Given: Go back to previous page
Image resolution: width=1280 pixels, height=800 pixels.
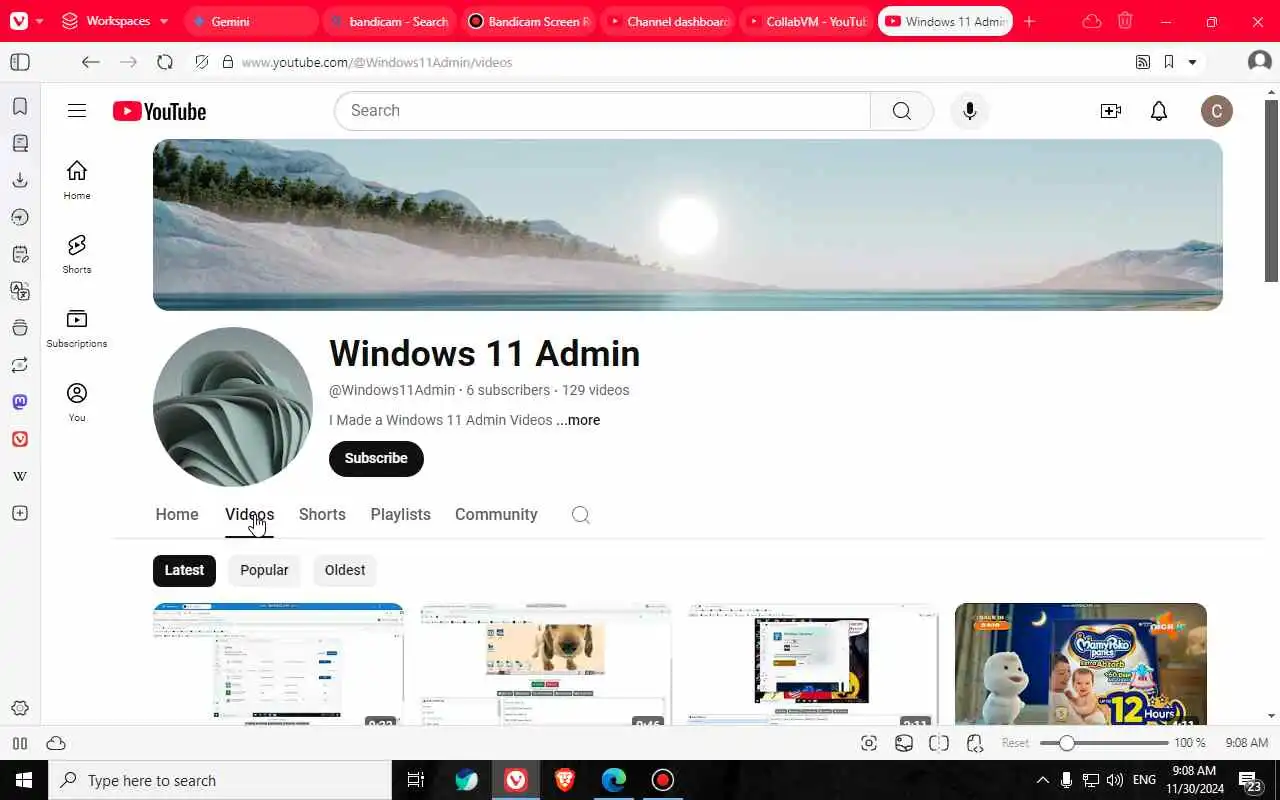Looking at the screenshot, I should [91, 62].
